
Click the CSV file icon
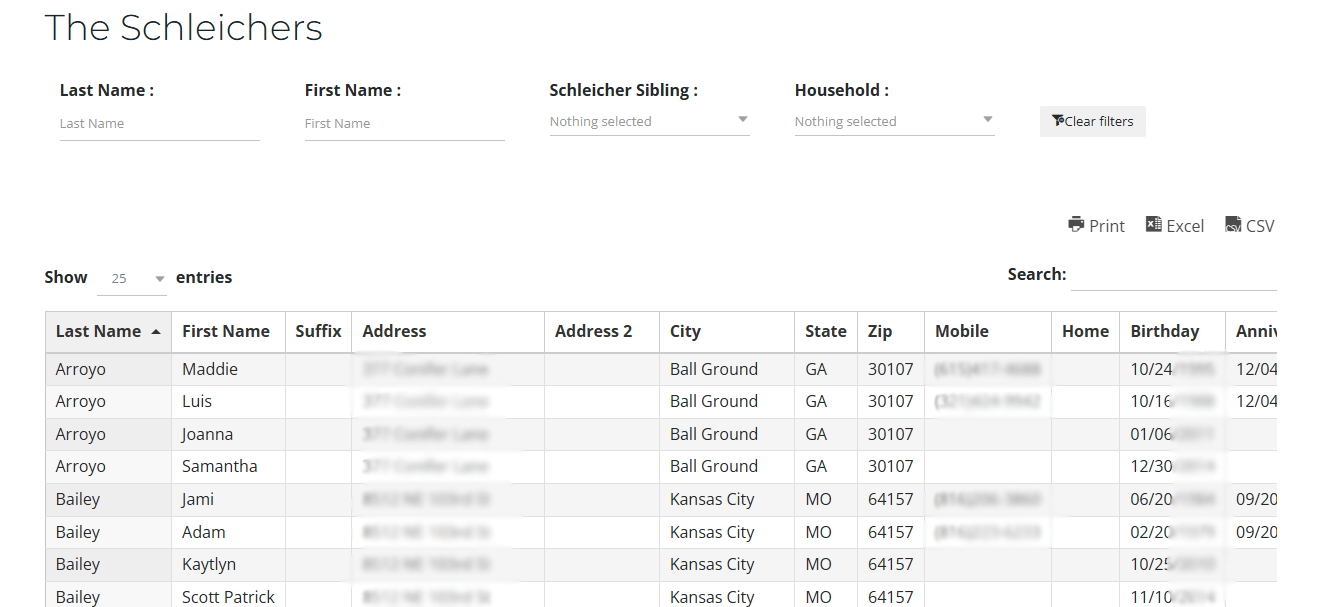click(x=1233, y=224)
